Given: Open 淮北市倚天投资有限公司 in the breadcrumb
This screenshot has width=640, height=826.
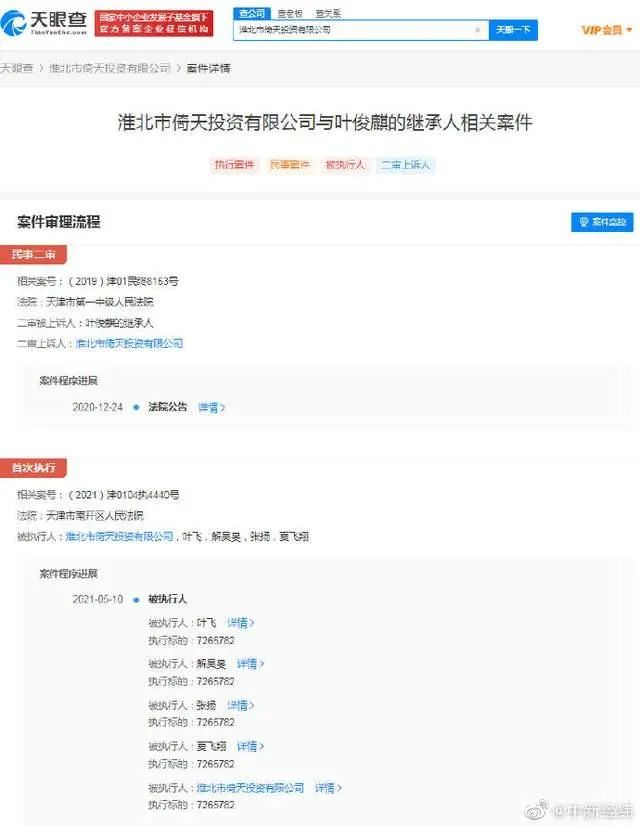Looking at the screenshot, I should [110, 68].
